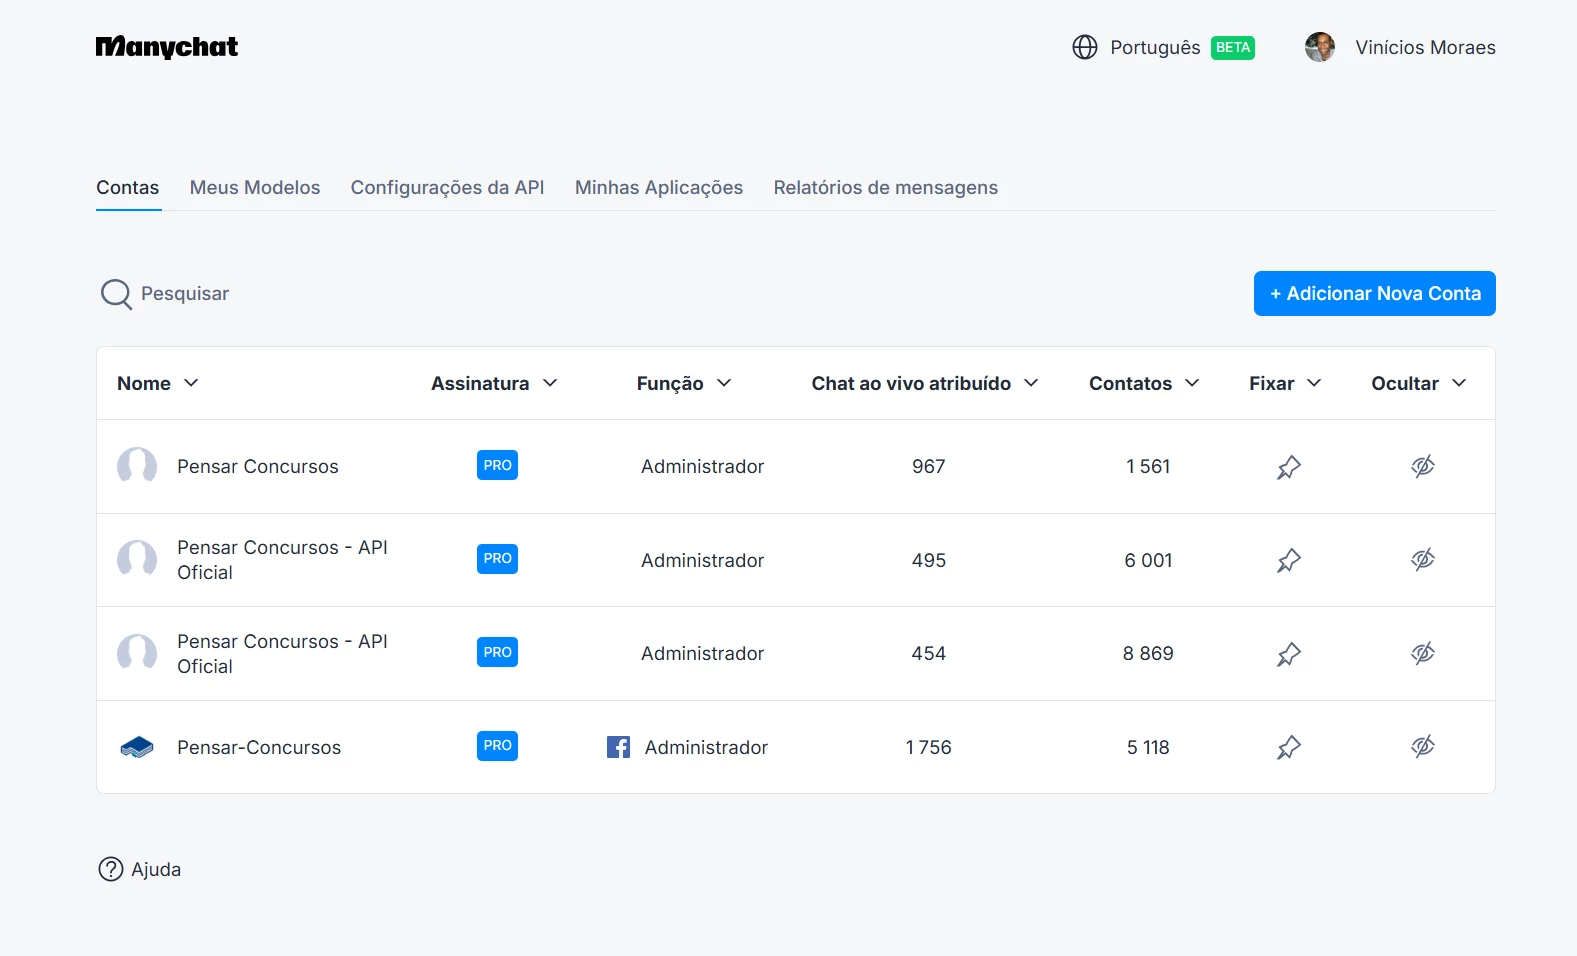Image resolution: width=1577 pixels, height=956 pixels.
Task: Open the Pensar Concursos account with 967 chats
Action: [x=258, y=467]
